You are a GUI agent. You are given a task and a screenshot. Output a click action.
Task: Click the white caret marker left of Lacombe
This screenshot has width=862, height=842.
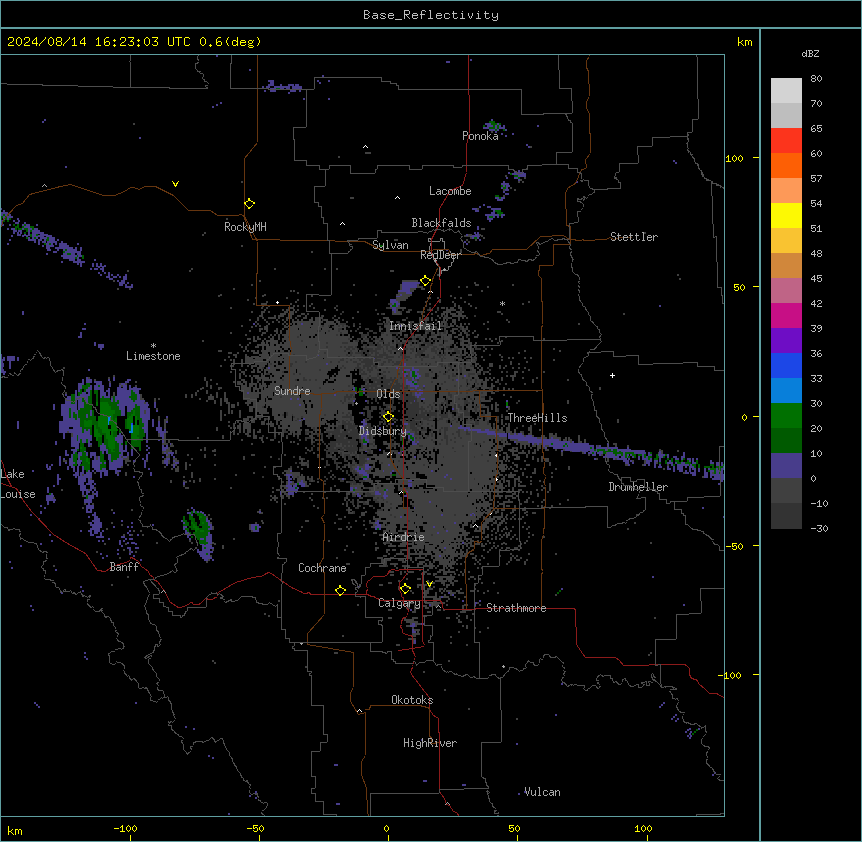397,197
